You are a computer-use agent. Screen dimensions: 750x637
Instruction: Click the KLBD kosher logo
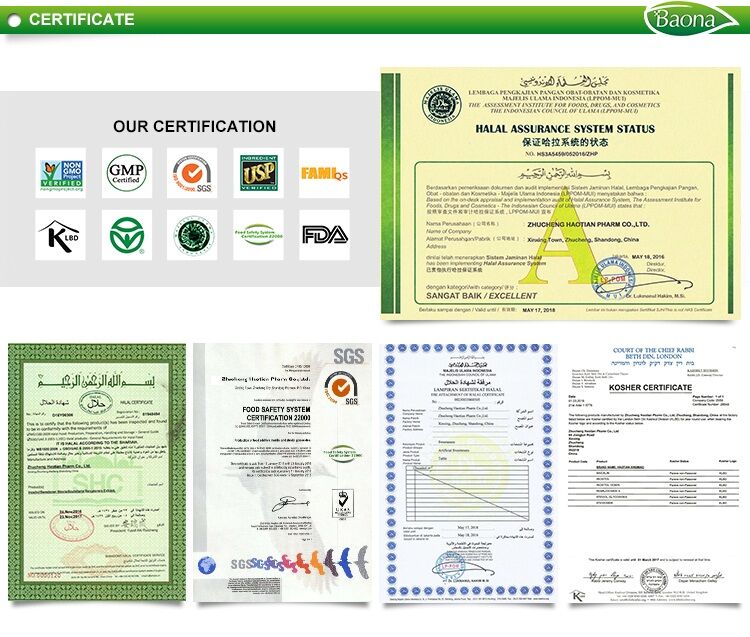click(x=60, y=235)
